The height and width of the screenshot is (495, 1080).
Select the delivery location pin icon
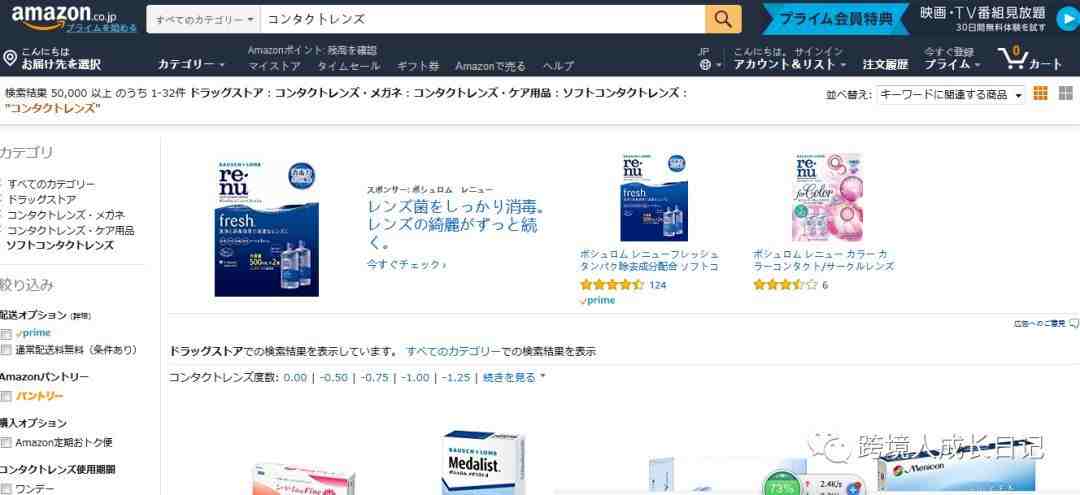point(10,58)
